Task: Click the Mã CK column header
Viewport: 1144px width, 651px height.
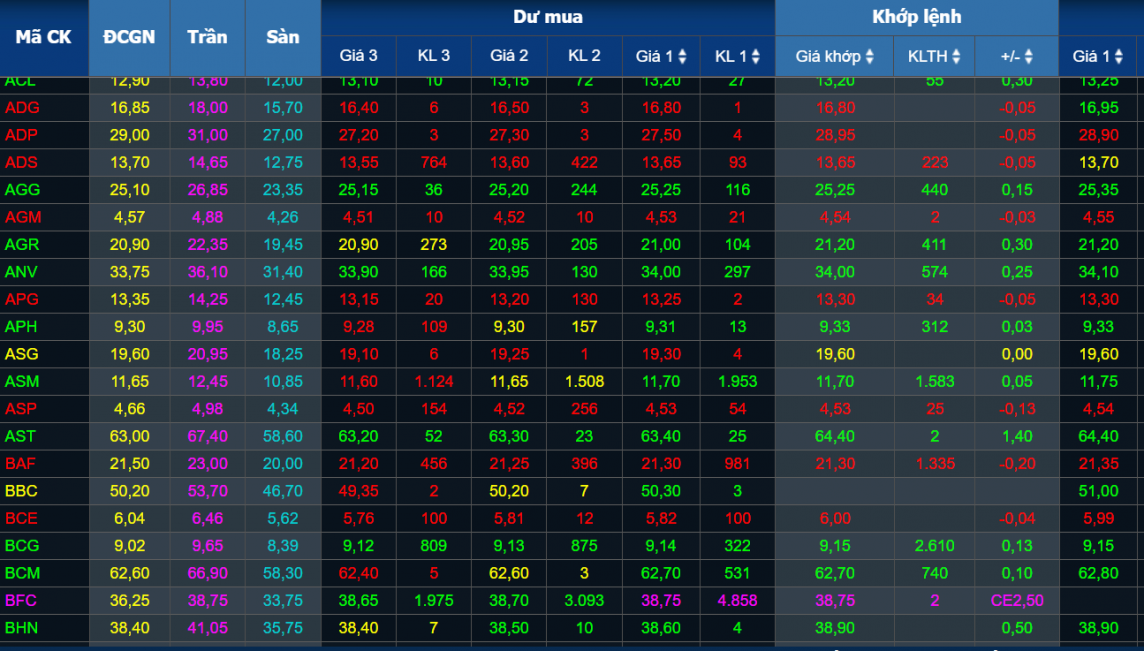Action: [44, 37]
